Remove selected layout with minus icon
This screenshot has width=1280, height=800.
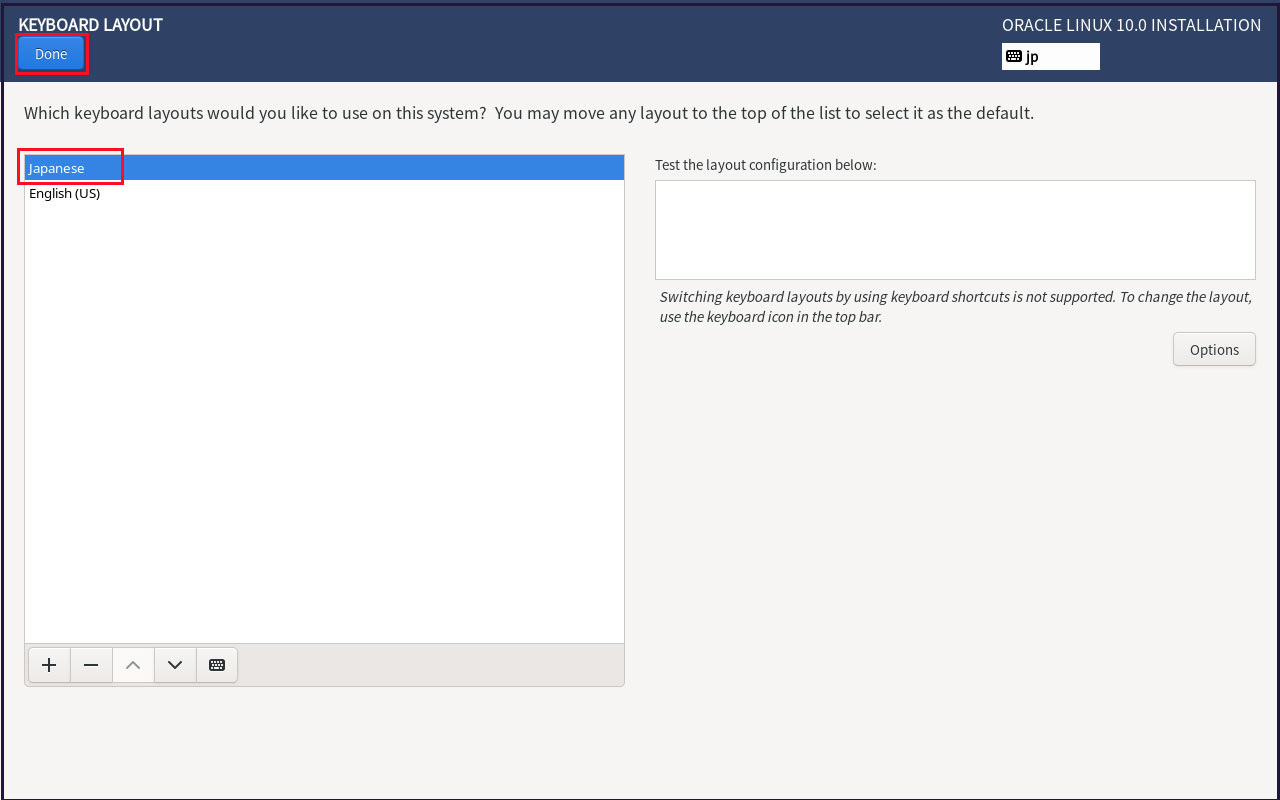coord(91,665)
